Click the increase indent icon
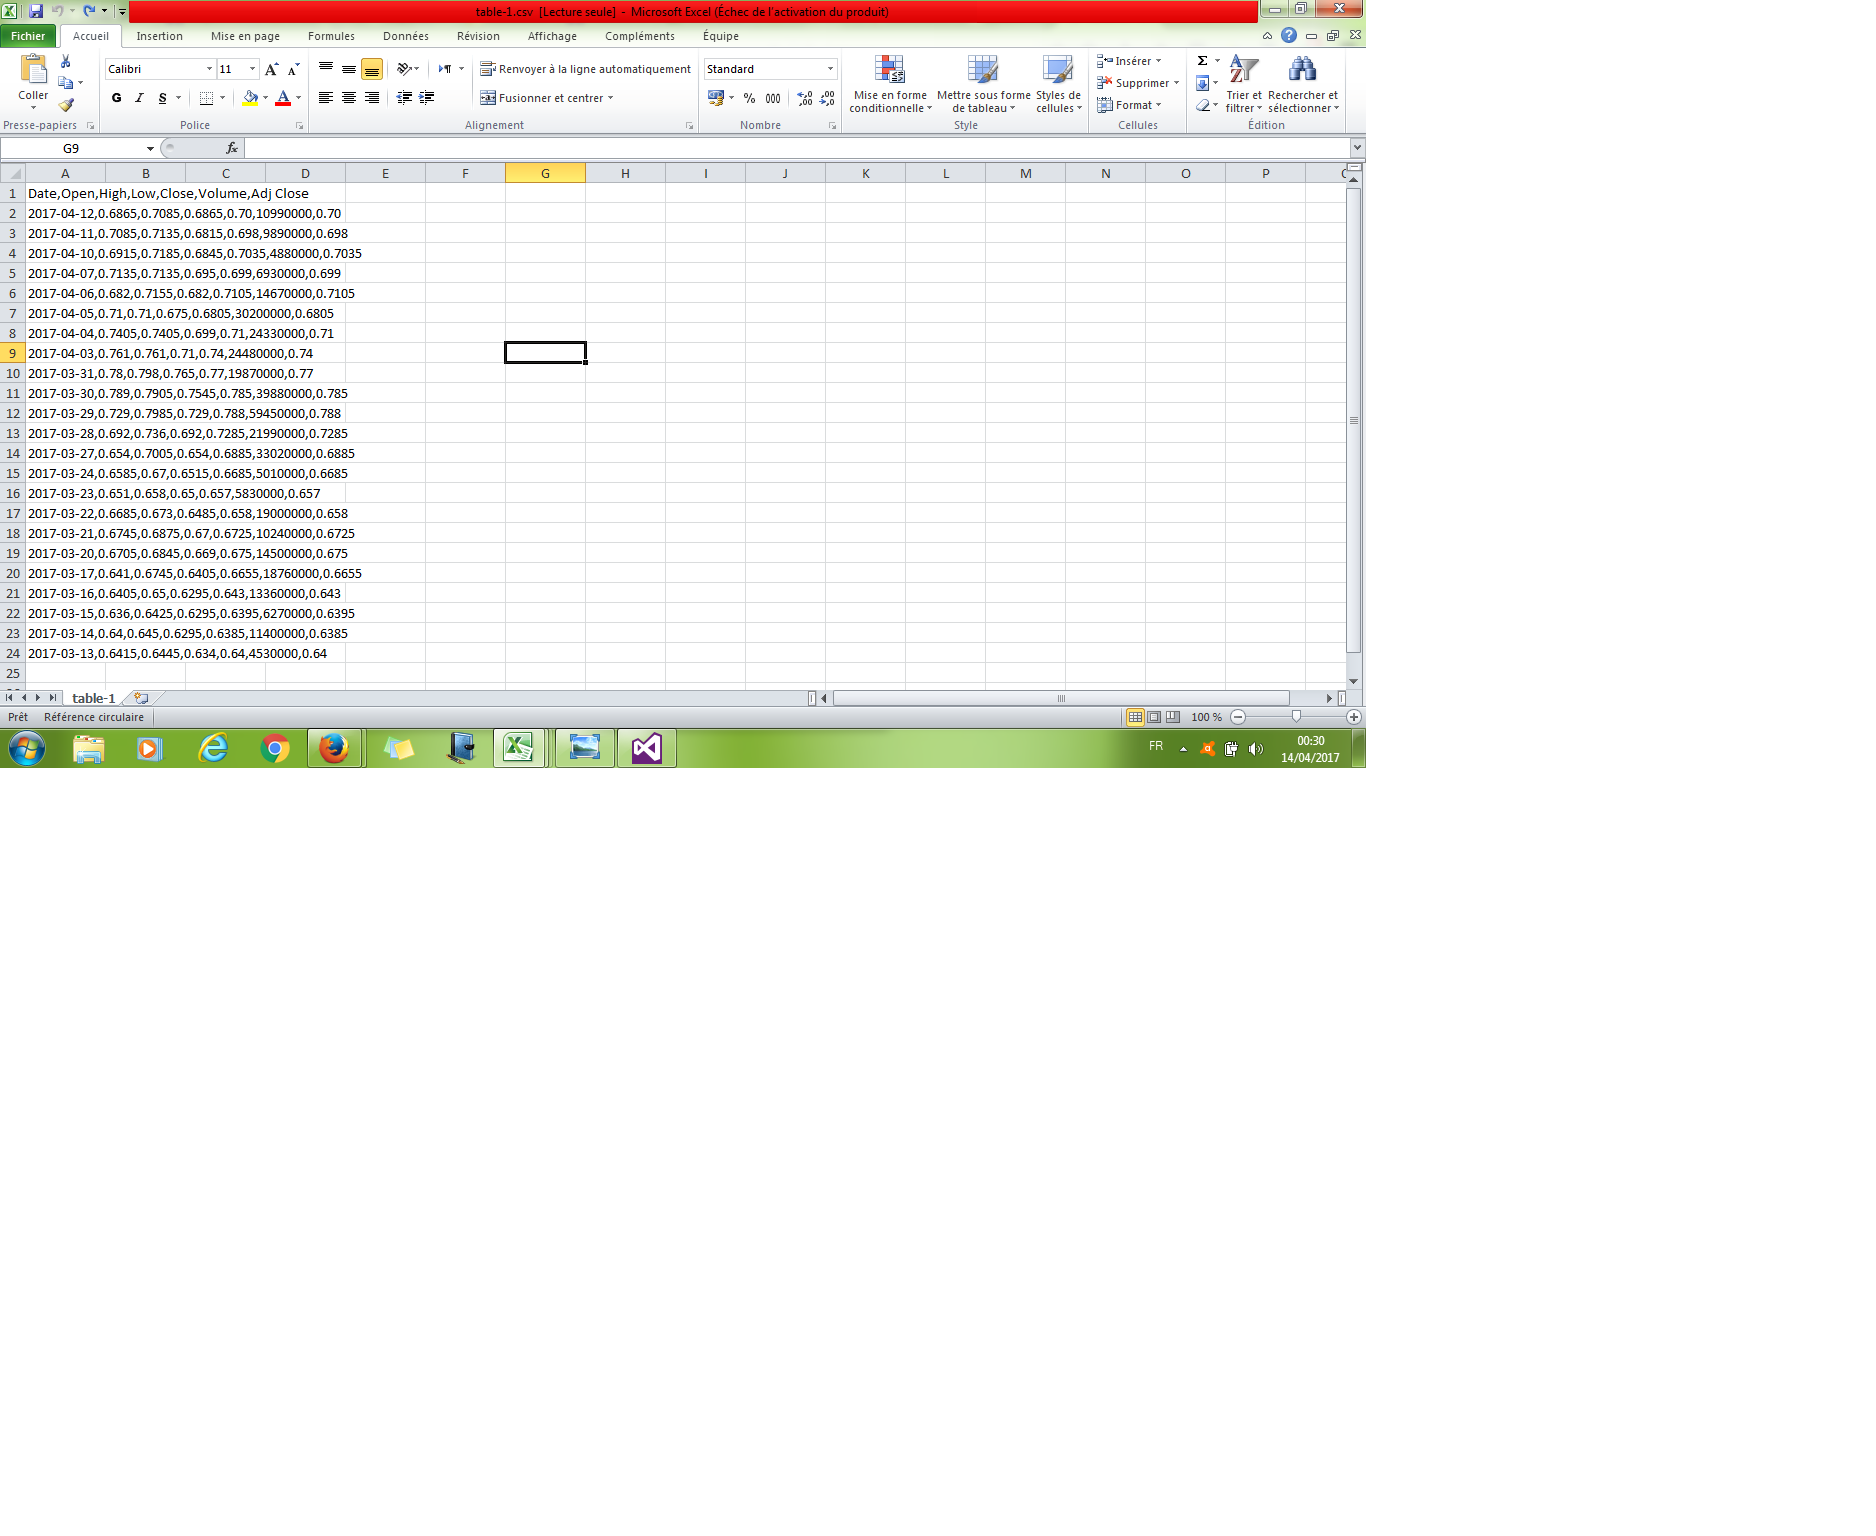The width and height of the screenshot is (1876, 1536). pos(427,98)
